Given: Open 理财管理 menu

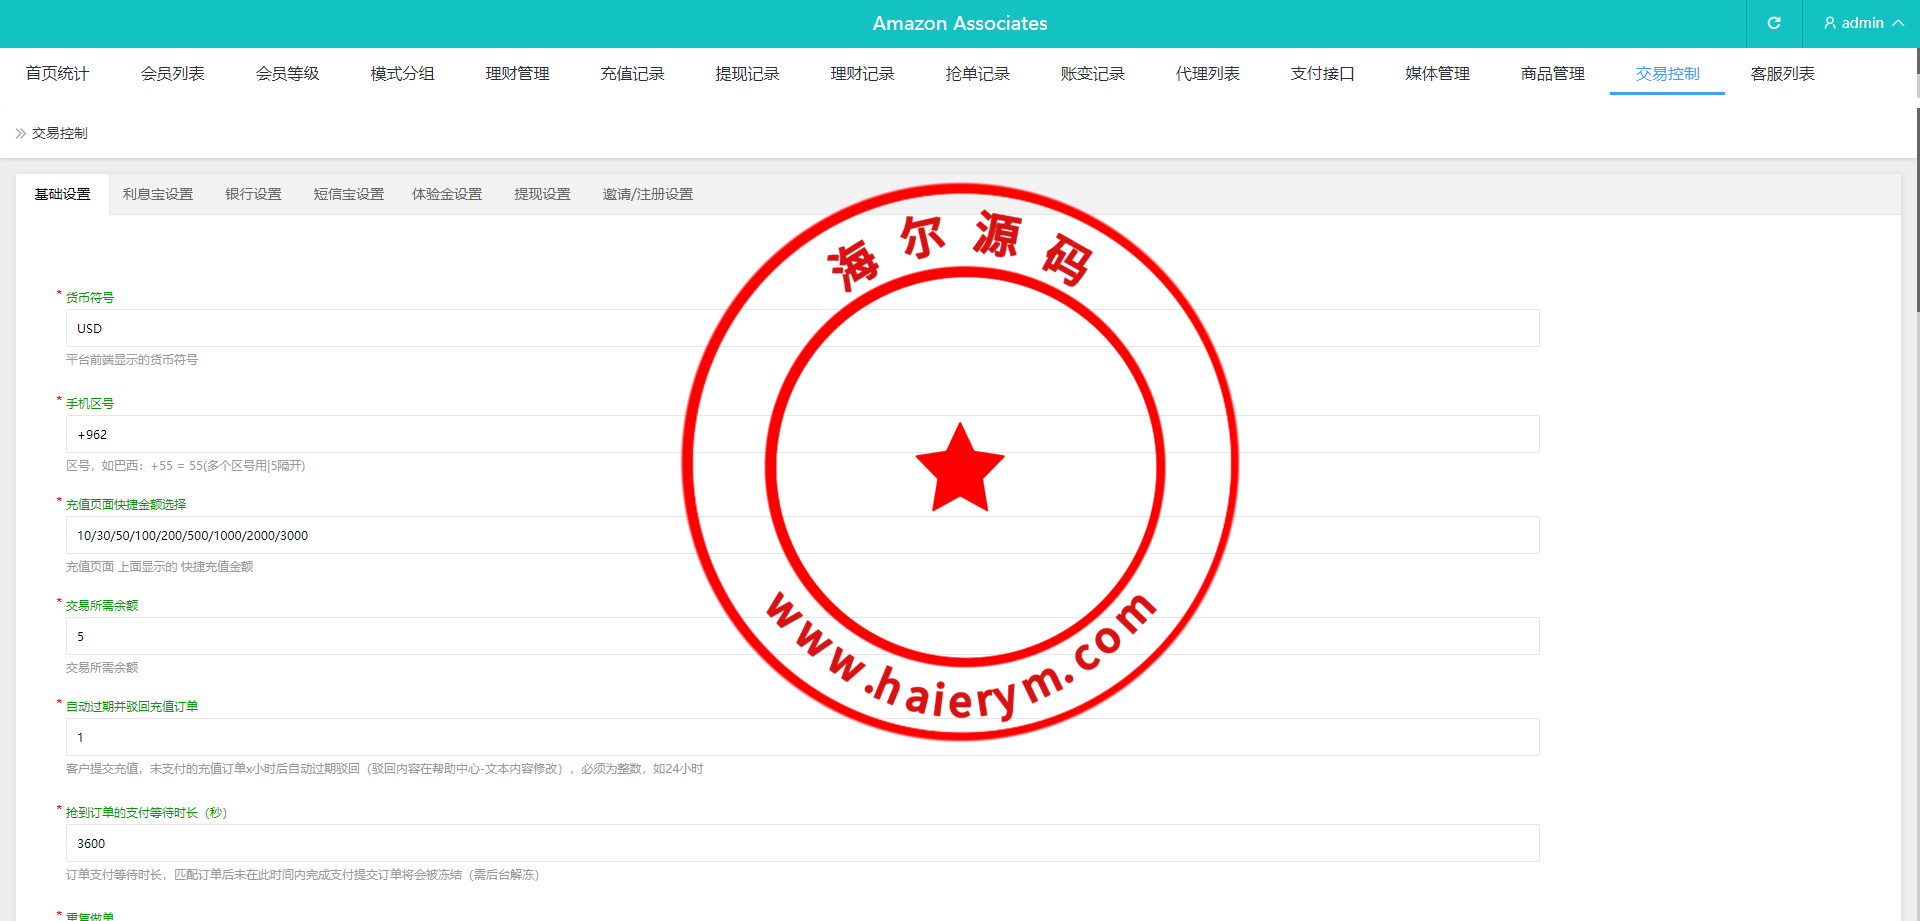Looking at the screenshot, I should [x=517, y=73].
